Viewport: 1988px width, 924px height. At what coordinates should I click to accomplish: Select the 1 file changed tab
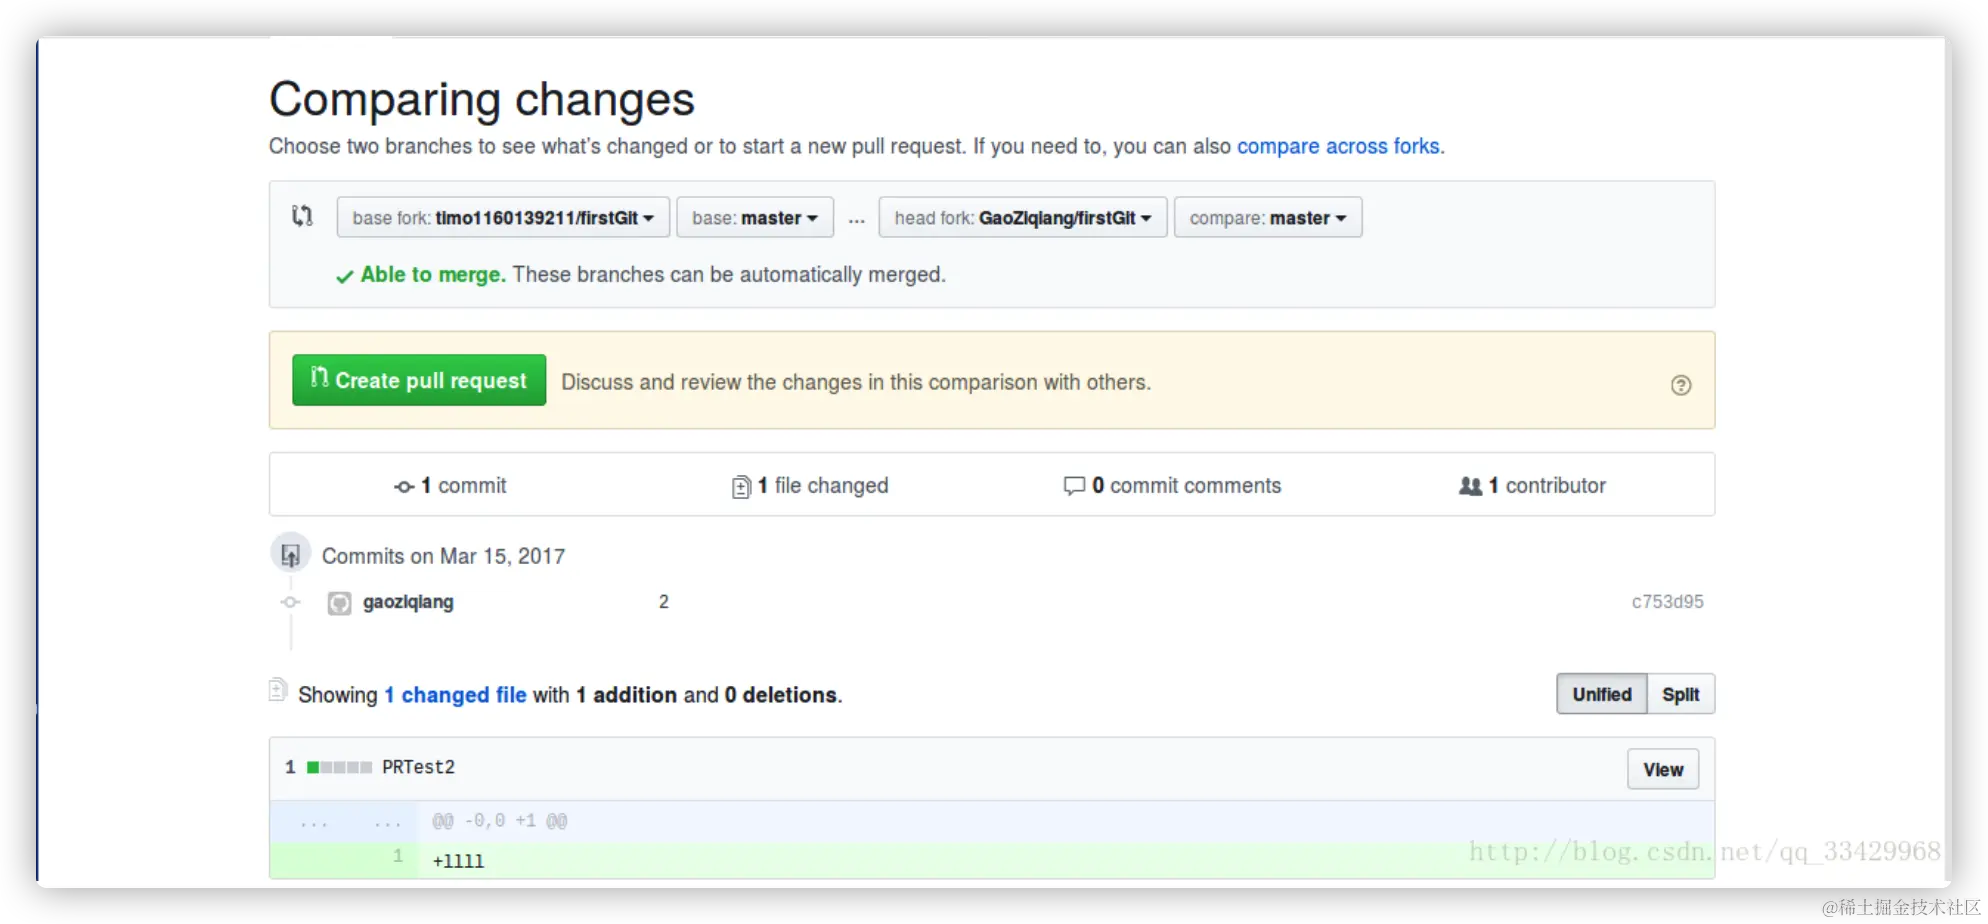click(x=810, y=486)
